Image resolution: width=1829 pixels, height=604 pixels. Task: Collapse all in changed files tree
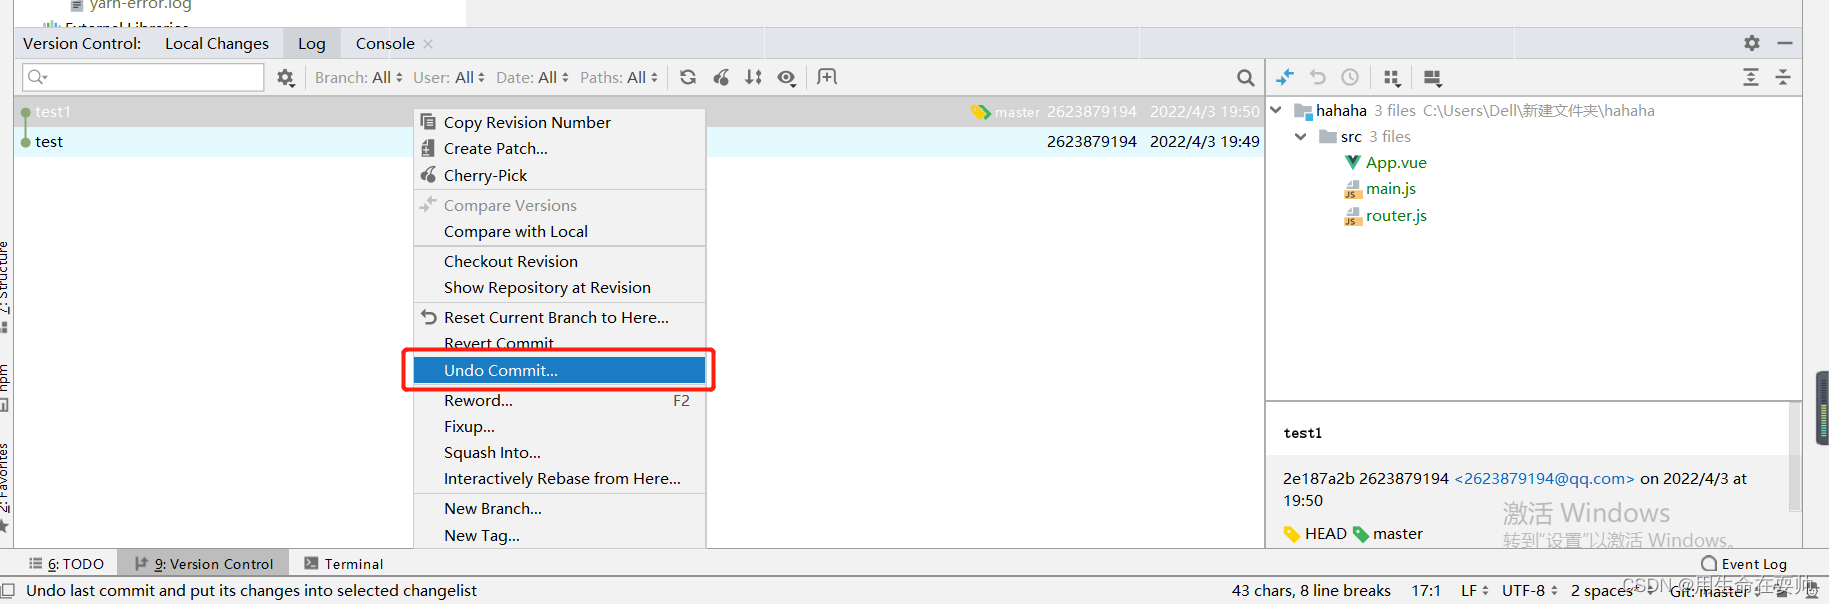[x=1783, y=77]
